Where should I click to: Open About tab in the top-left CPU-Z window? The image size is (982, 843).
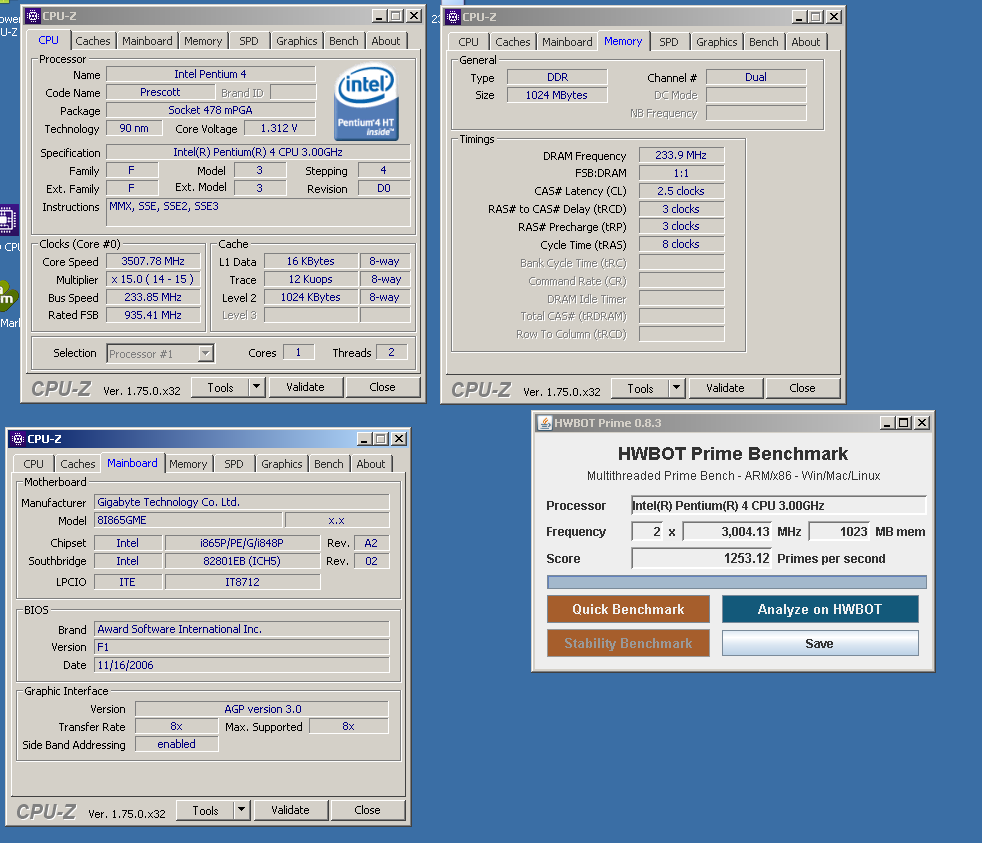point(386,41)
